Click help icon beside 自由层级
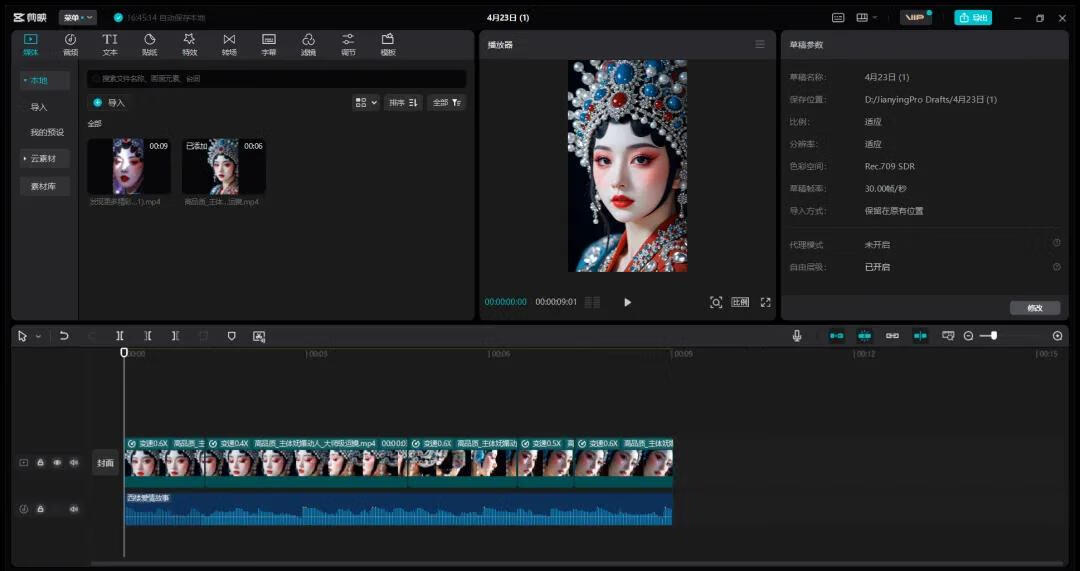Image resolution: width=1080 pixels, height=571 pixels. click(x=1057, y=267)
